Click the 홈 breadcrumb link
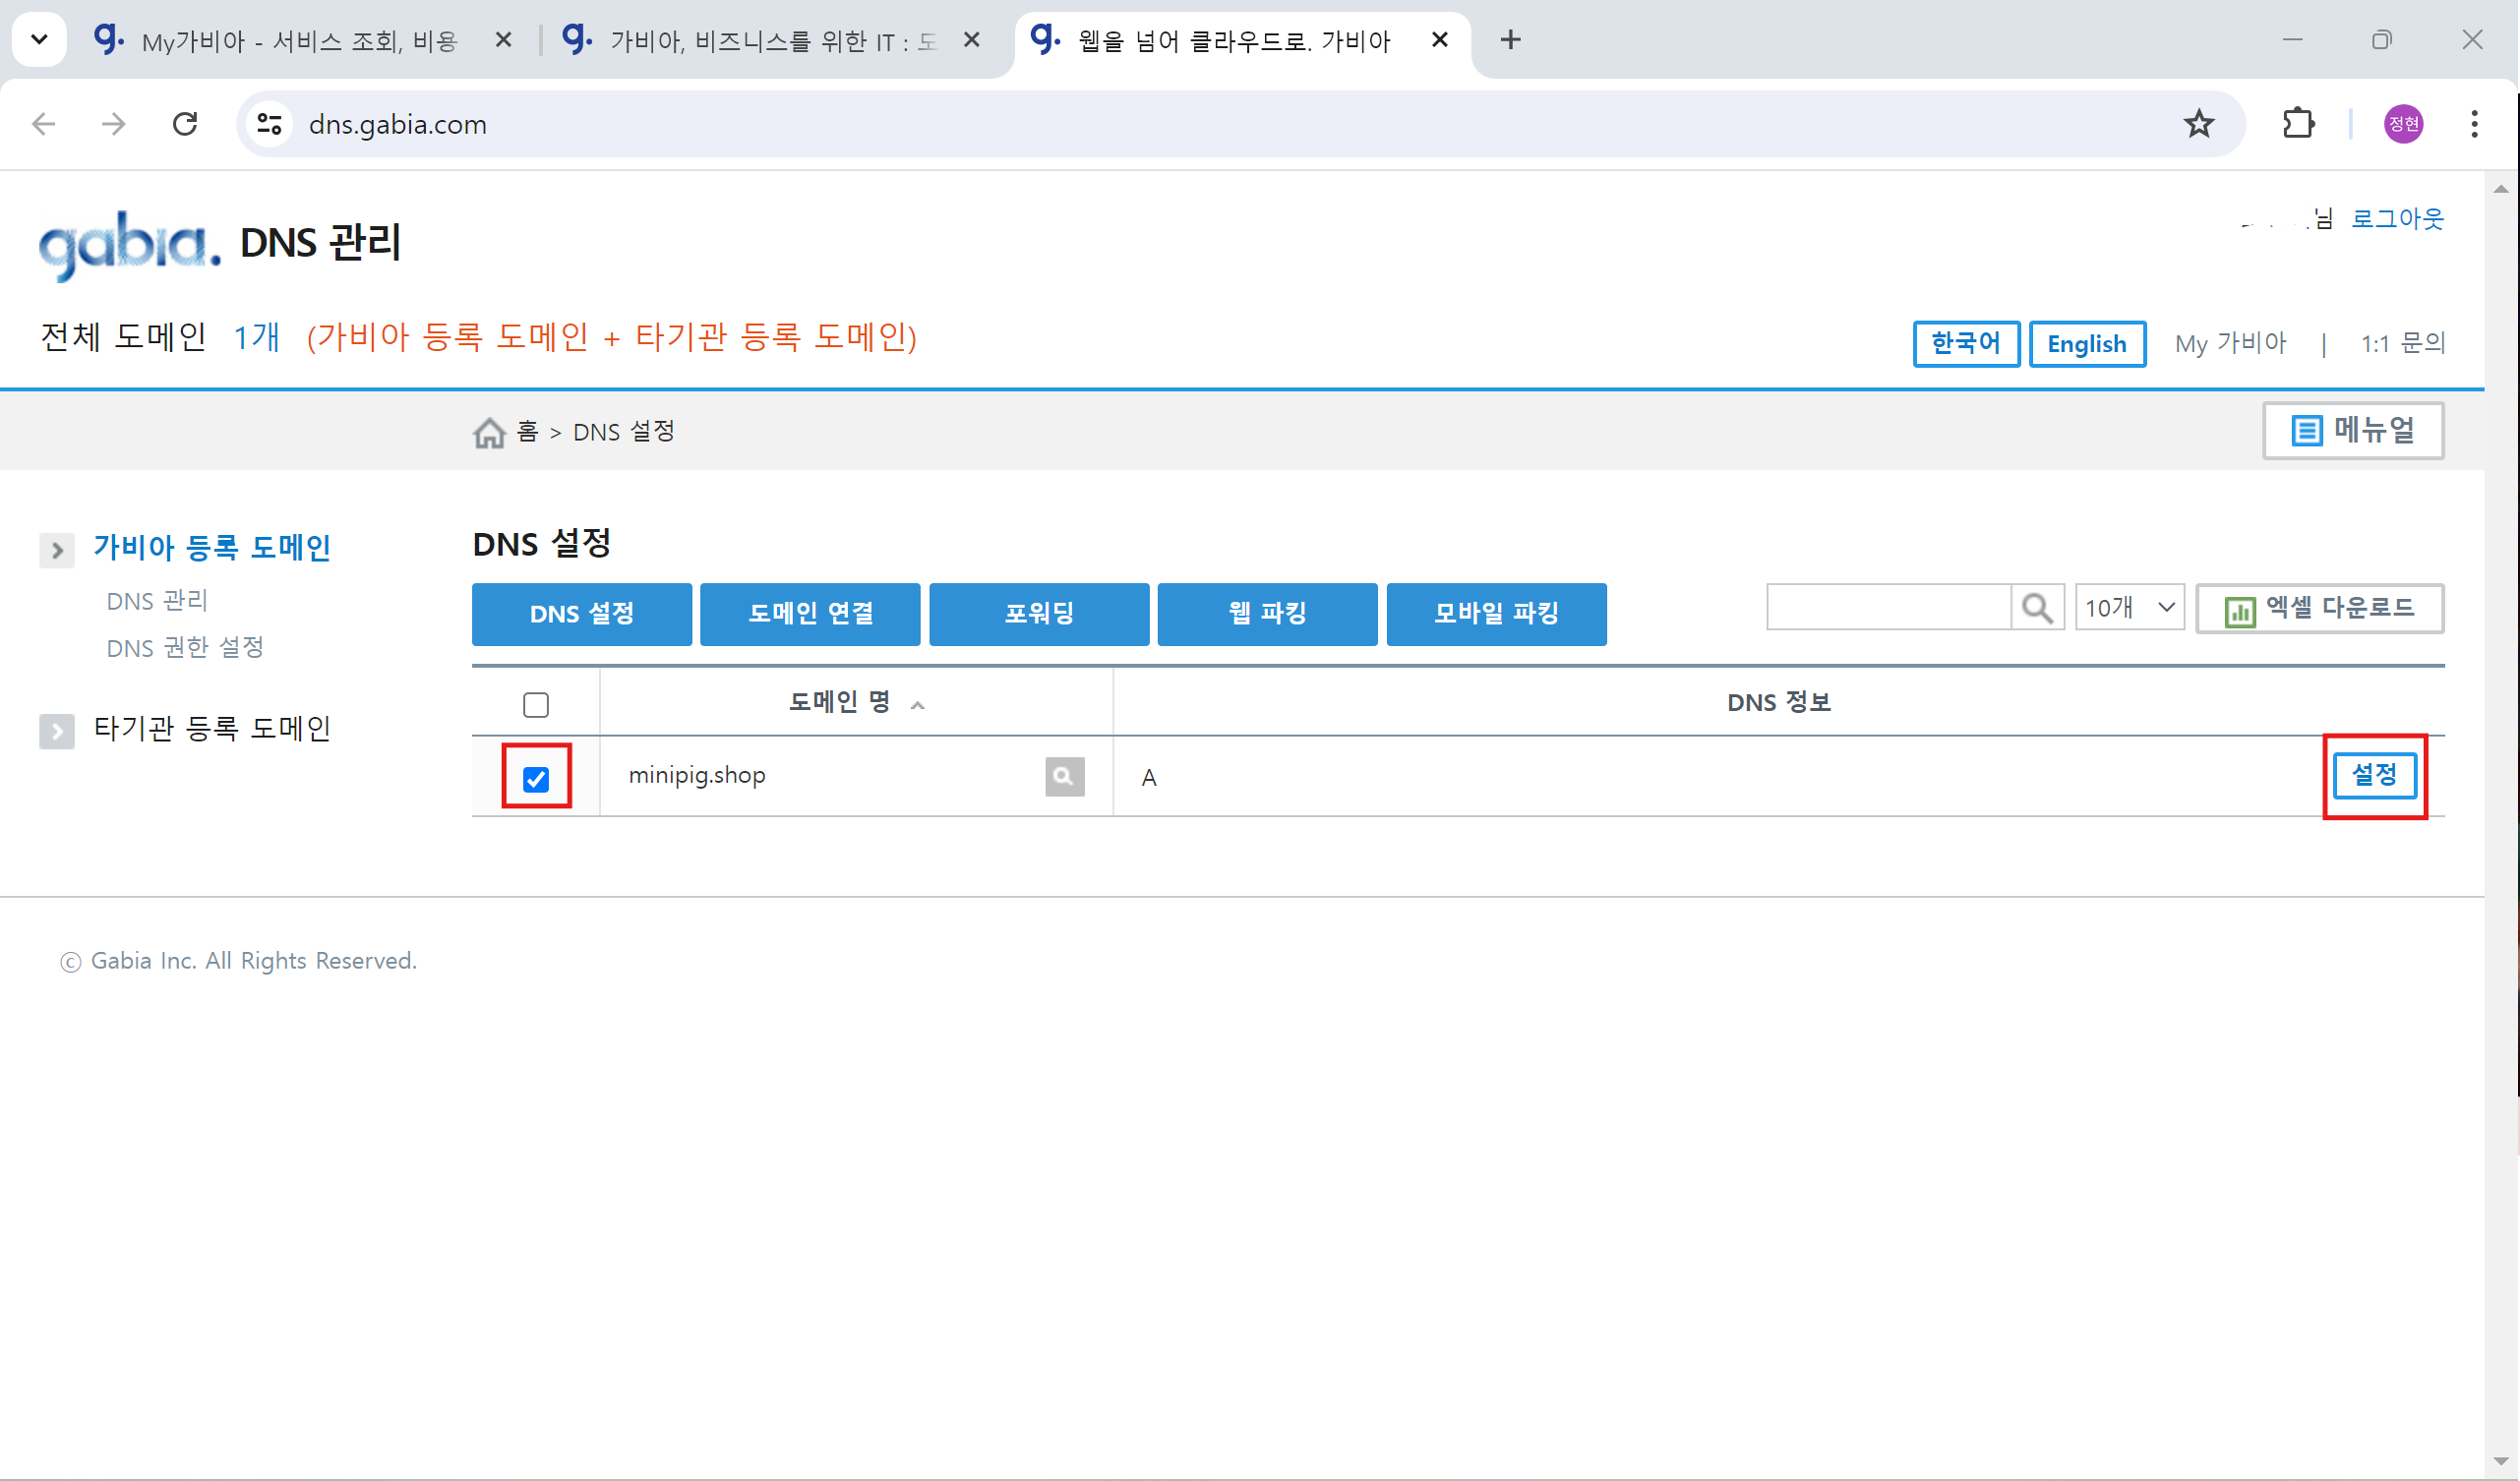 pyautogui.click(x=527, y=432)
